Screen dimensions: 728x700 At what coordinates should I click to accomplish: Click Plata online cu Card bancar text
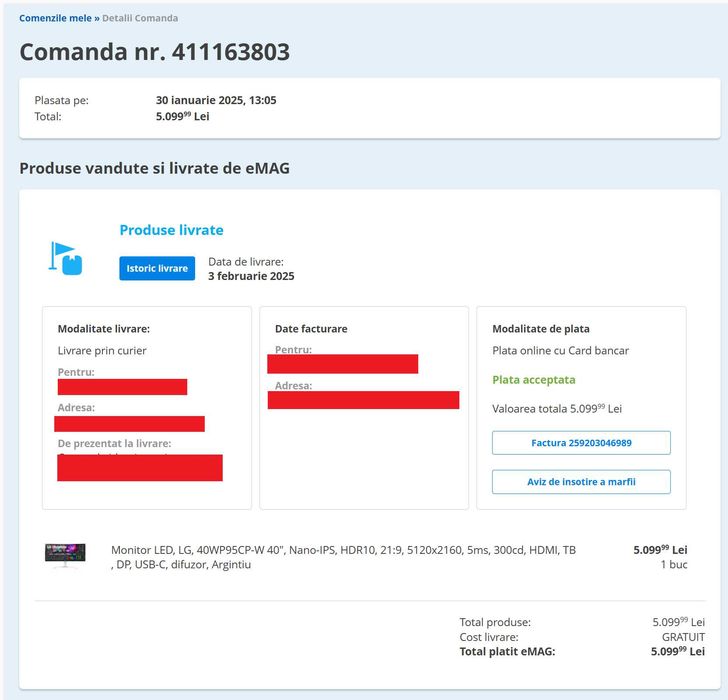point(560,350)
